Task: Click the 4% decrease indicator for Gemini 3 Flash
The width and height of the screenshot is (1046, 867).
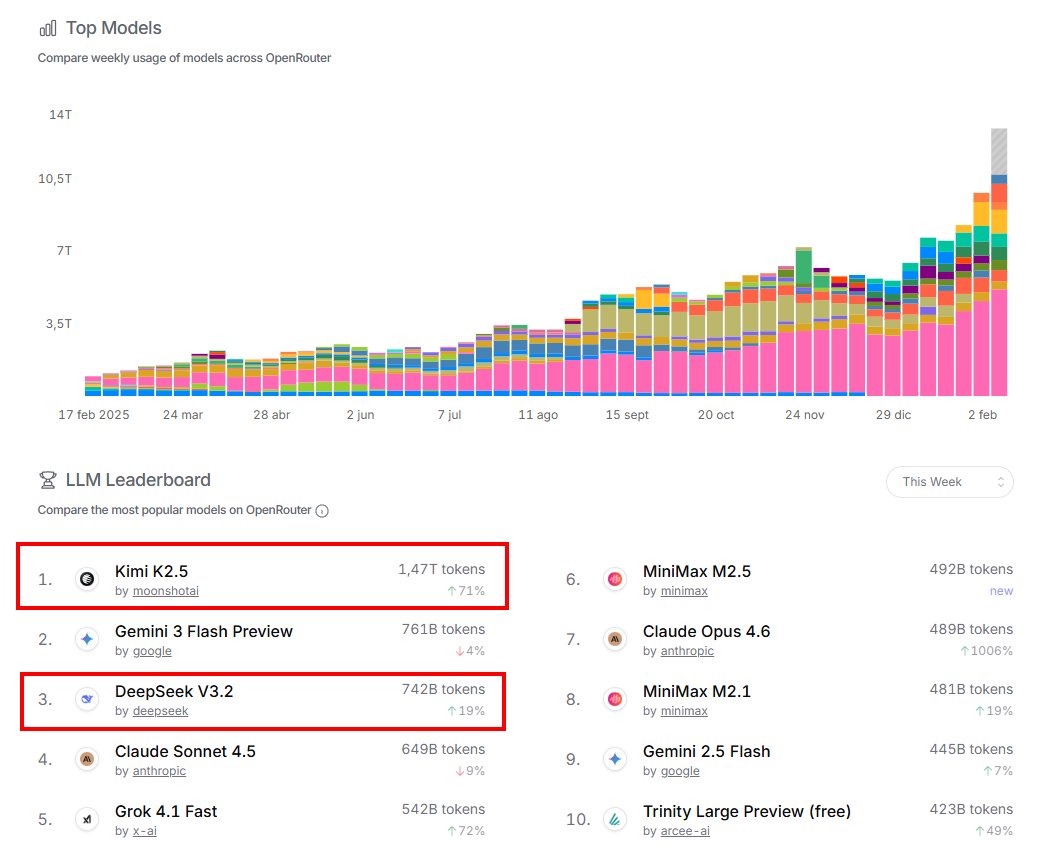Action: click(470, 651)
